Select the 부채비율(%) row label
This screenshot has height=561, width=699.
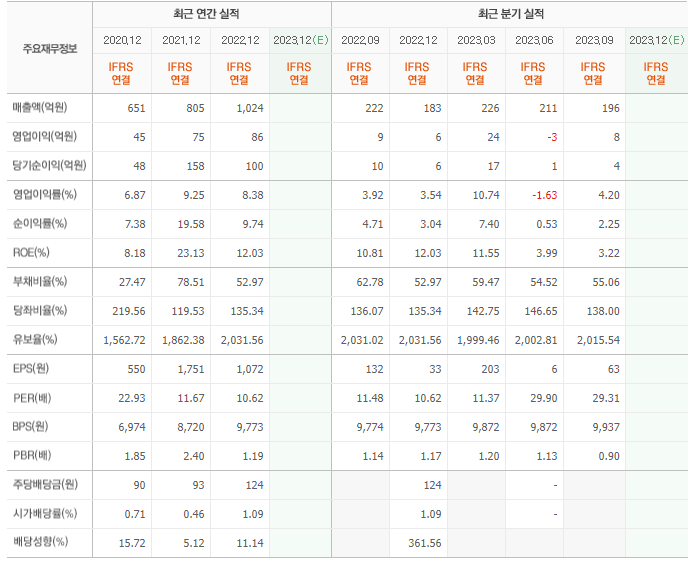(x=40, y=282)
